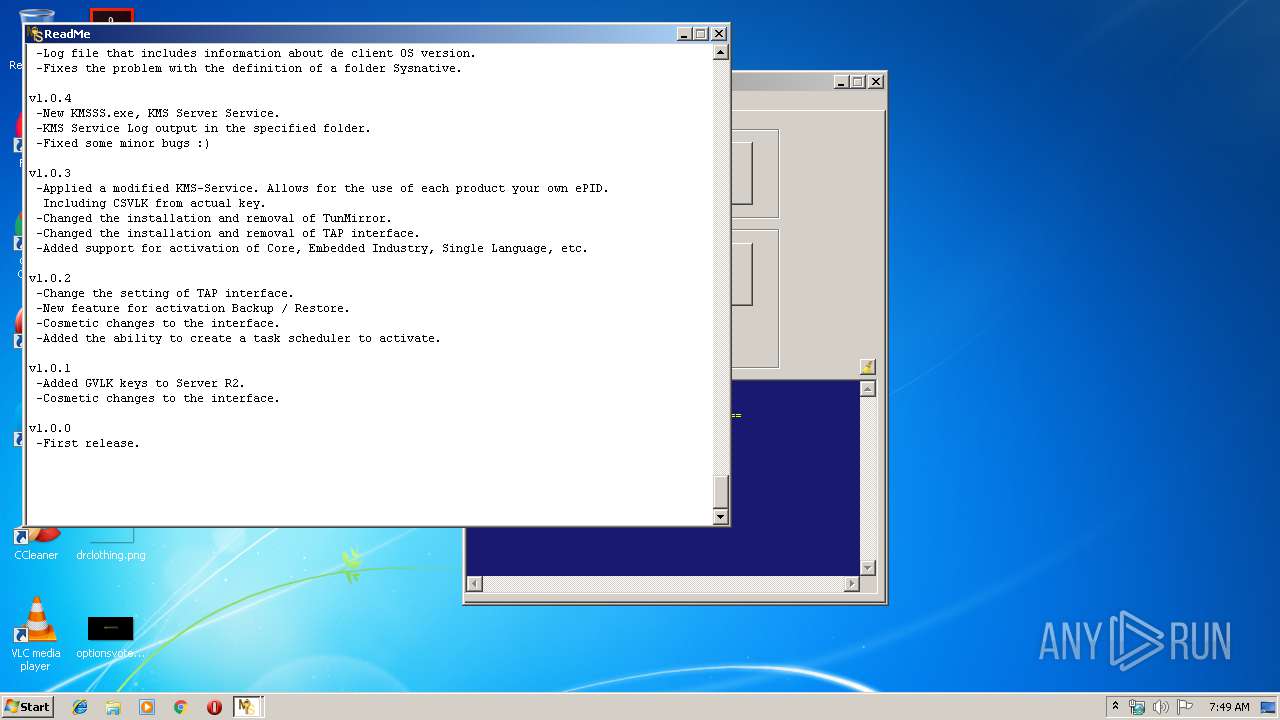1280x720 pixels.
Task: Click upper large button in background window
Action: coord(742,173)
